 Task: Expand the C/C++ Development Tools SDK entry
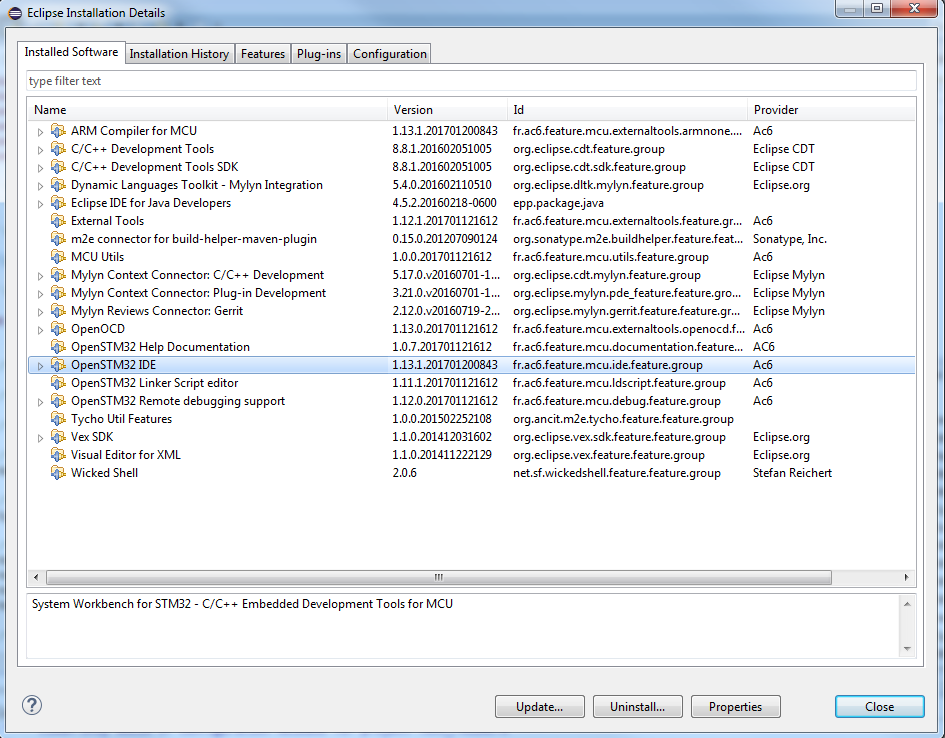40,167
